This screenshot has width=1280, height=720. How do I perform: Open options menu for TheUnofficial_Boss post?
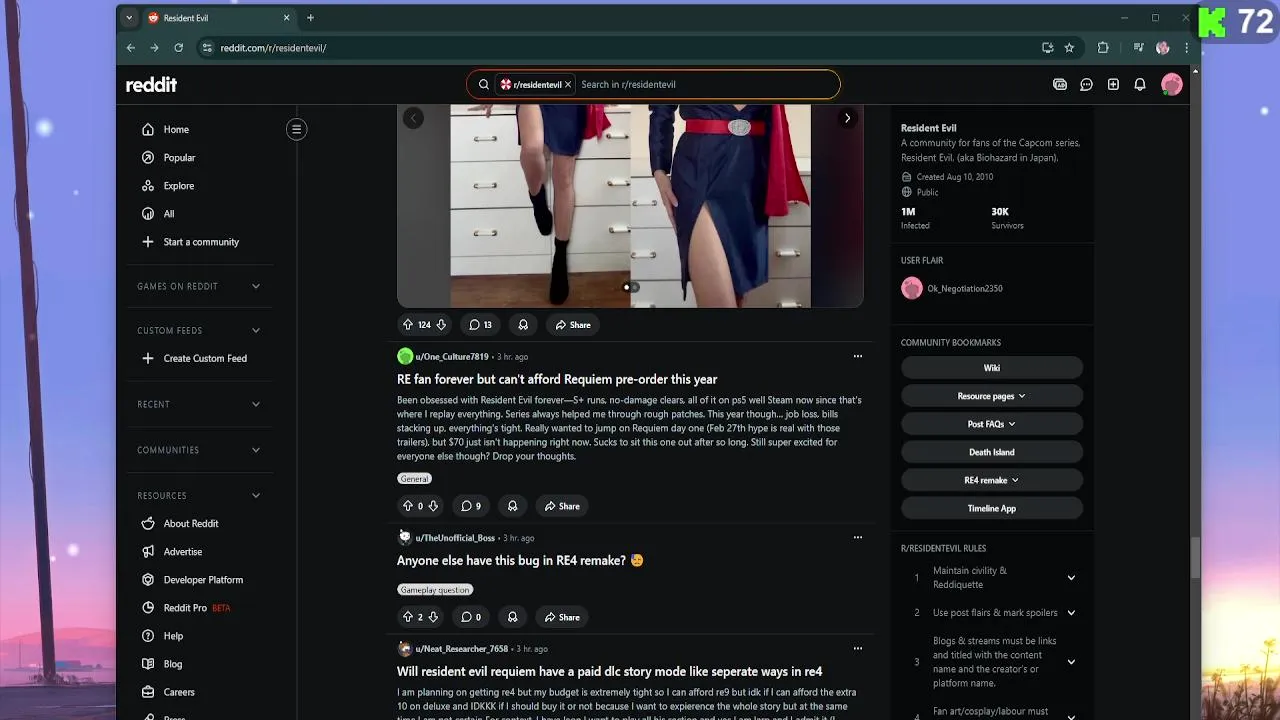[x=857, y=537]
